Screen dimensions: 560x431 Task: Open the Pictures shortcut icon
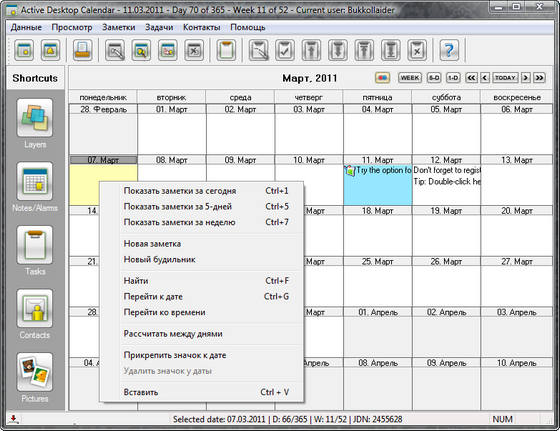pos(35,372)
